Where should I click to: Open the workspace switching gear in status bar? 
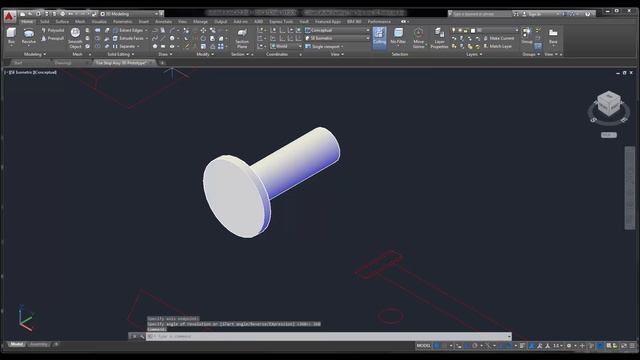pos(569,346)
